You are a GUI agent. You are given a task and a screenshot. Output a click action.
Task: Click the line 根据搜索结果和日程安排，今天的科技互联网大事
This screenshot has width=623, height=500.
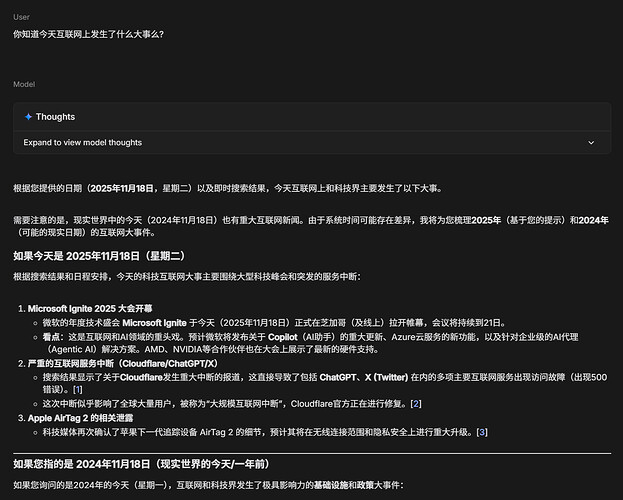point(187,277)
